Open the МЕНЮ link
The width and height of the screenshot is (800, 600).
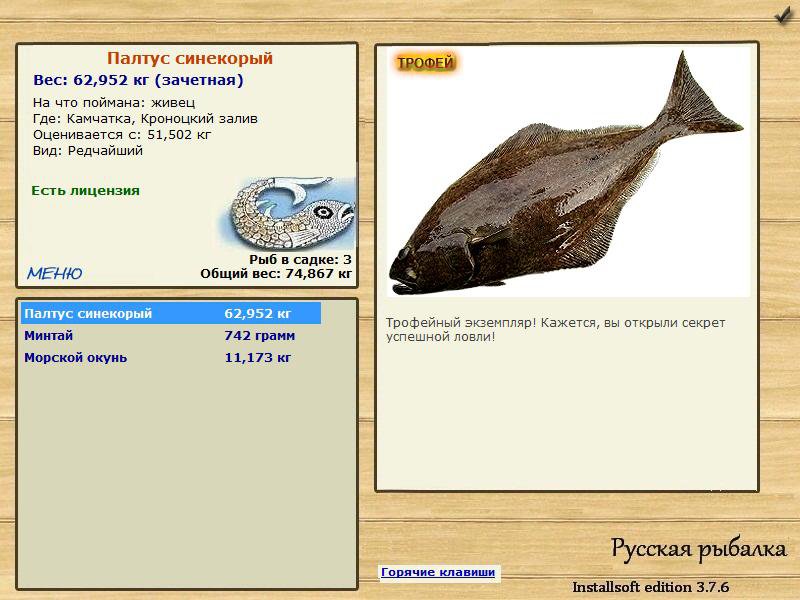point(55,273)
